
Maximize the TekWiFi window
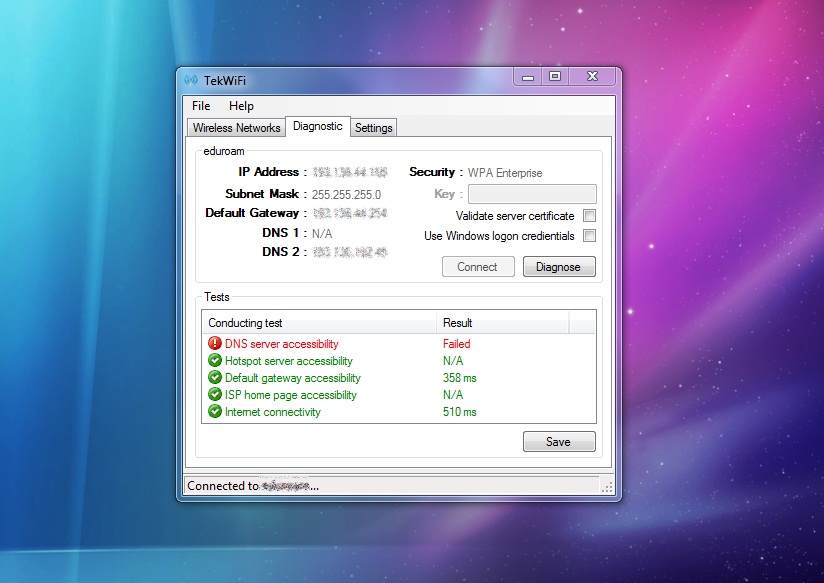pyautogui.click(x=555, y=76)
